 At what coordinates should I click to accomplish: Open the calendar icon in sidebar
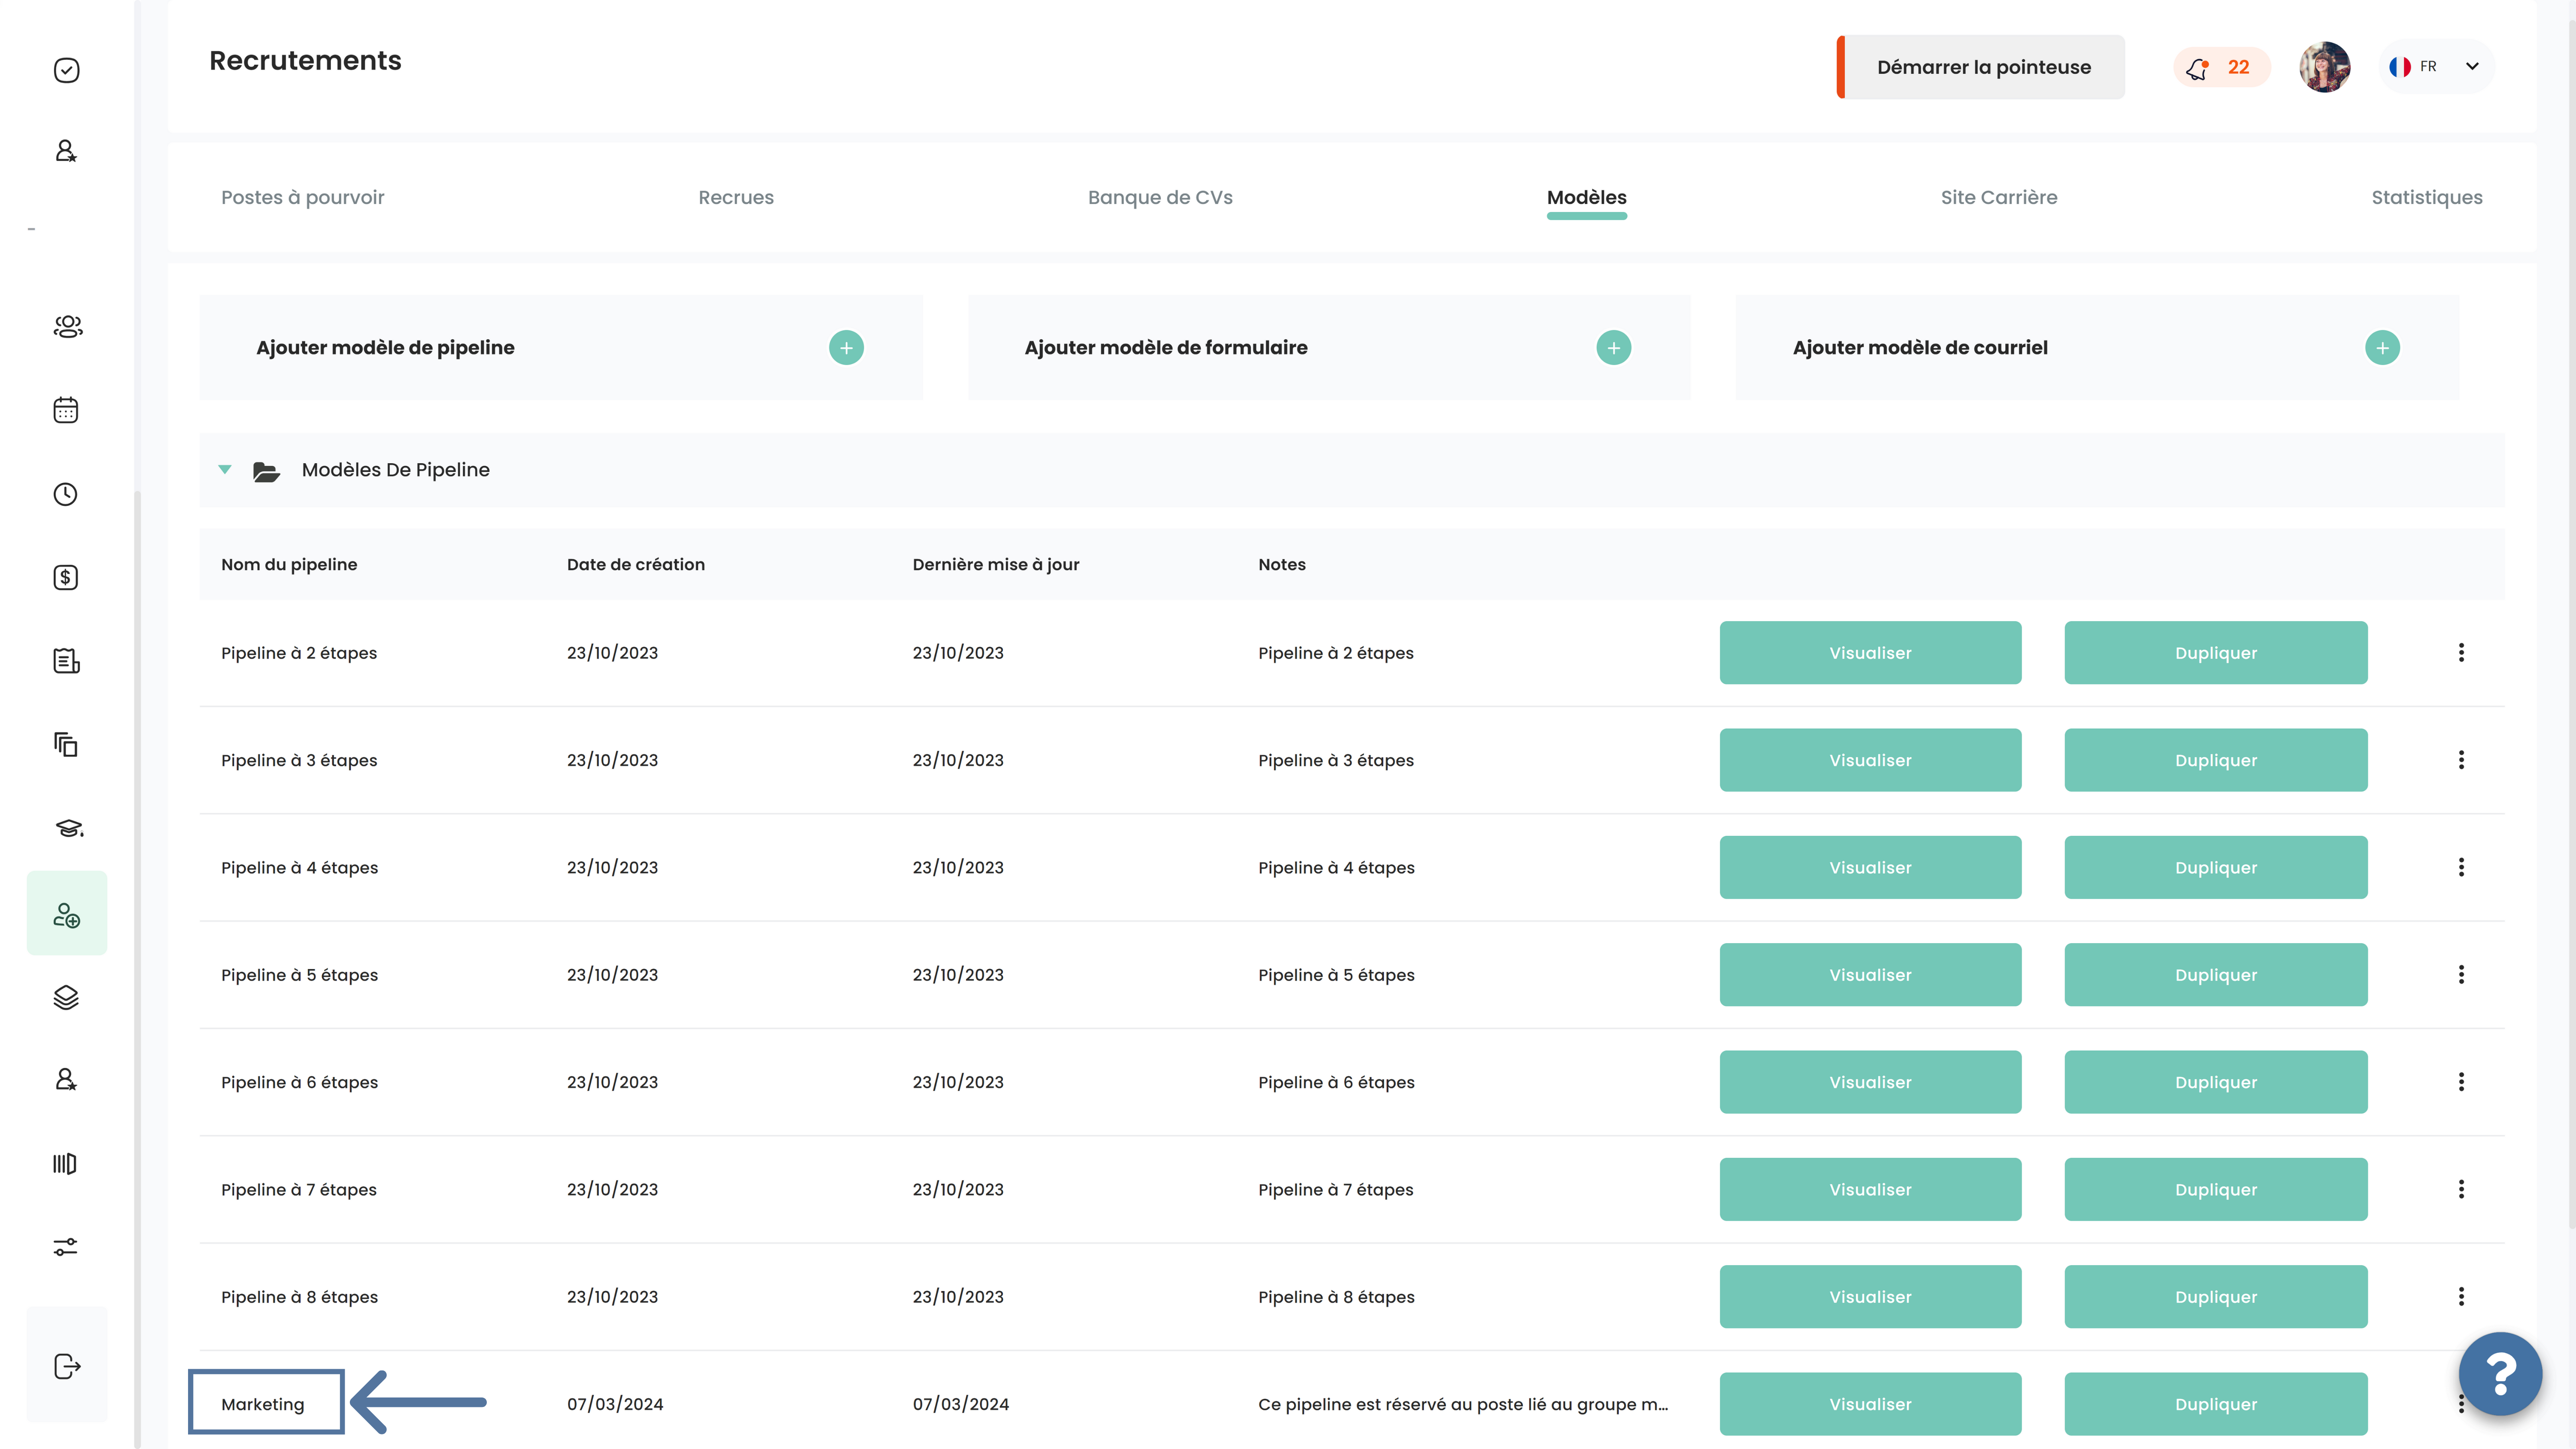66,410
